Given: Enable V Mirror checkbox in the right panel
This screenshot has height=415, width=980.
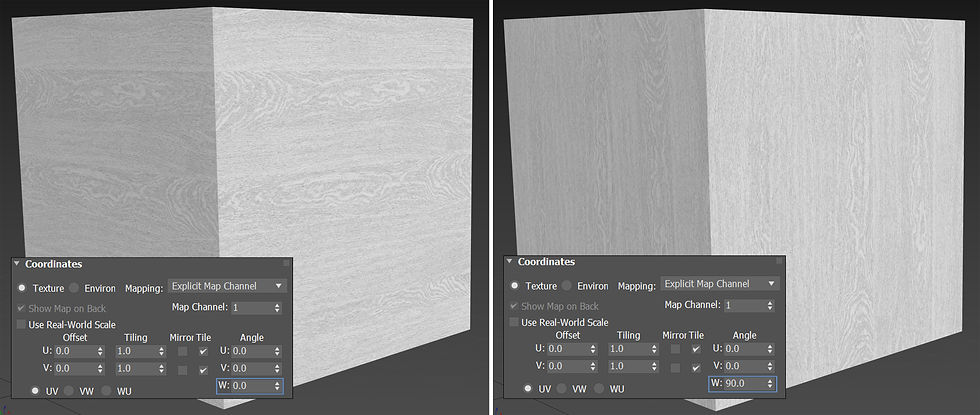Looking at the screenshot, I should (675, 368).
